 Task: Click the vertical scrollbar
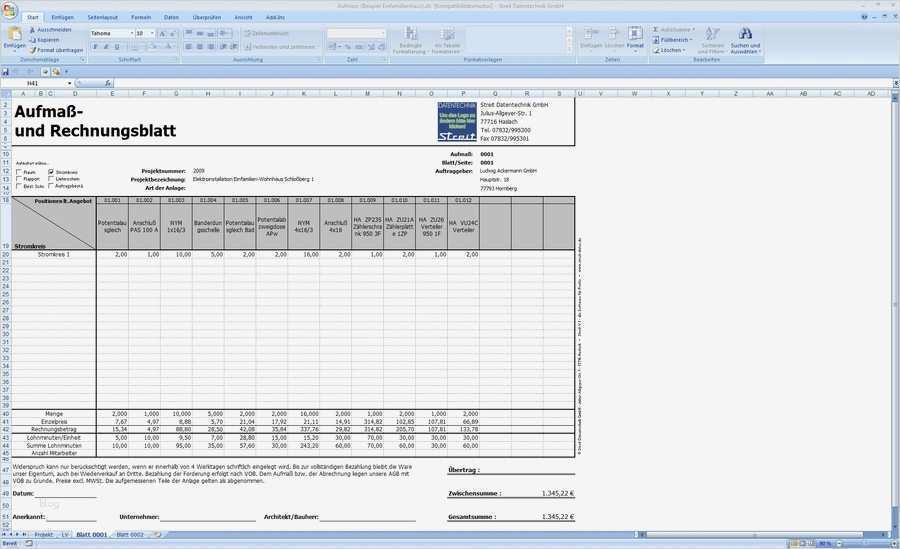click(x=895, y=304)
